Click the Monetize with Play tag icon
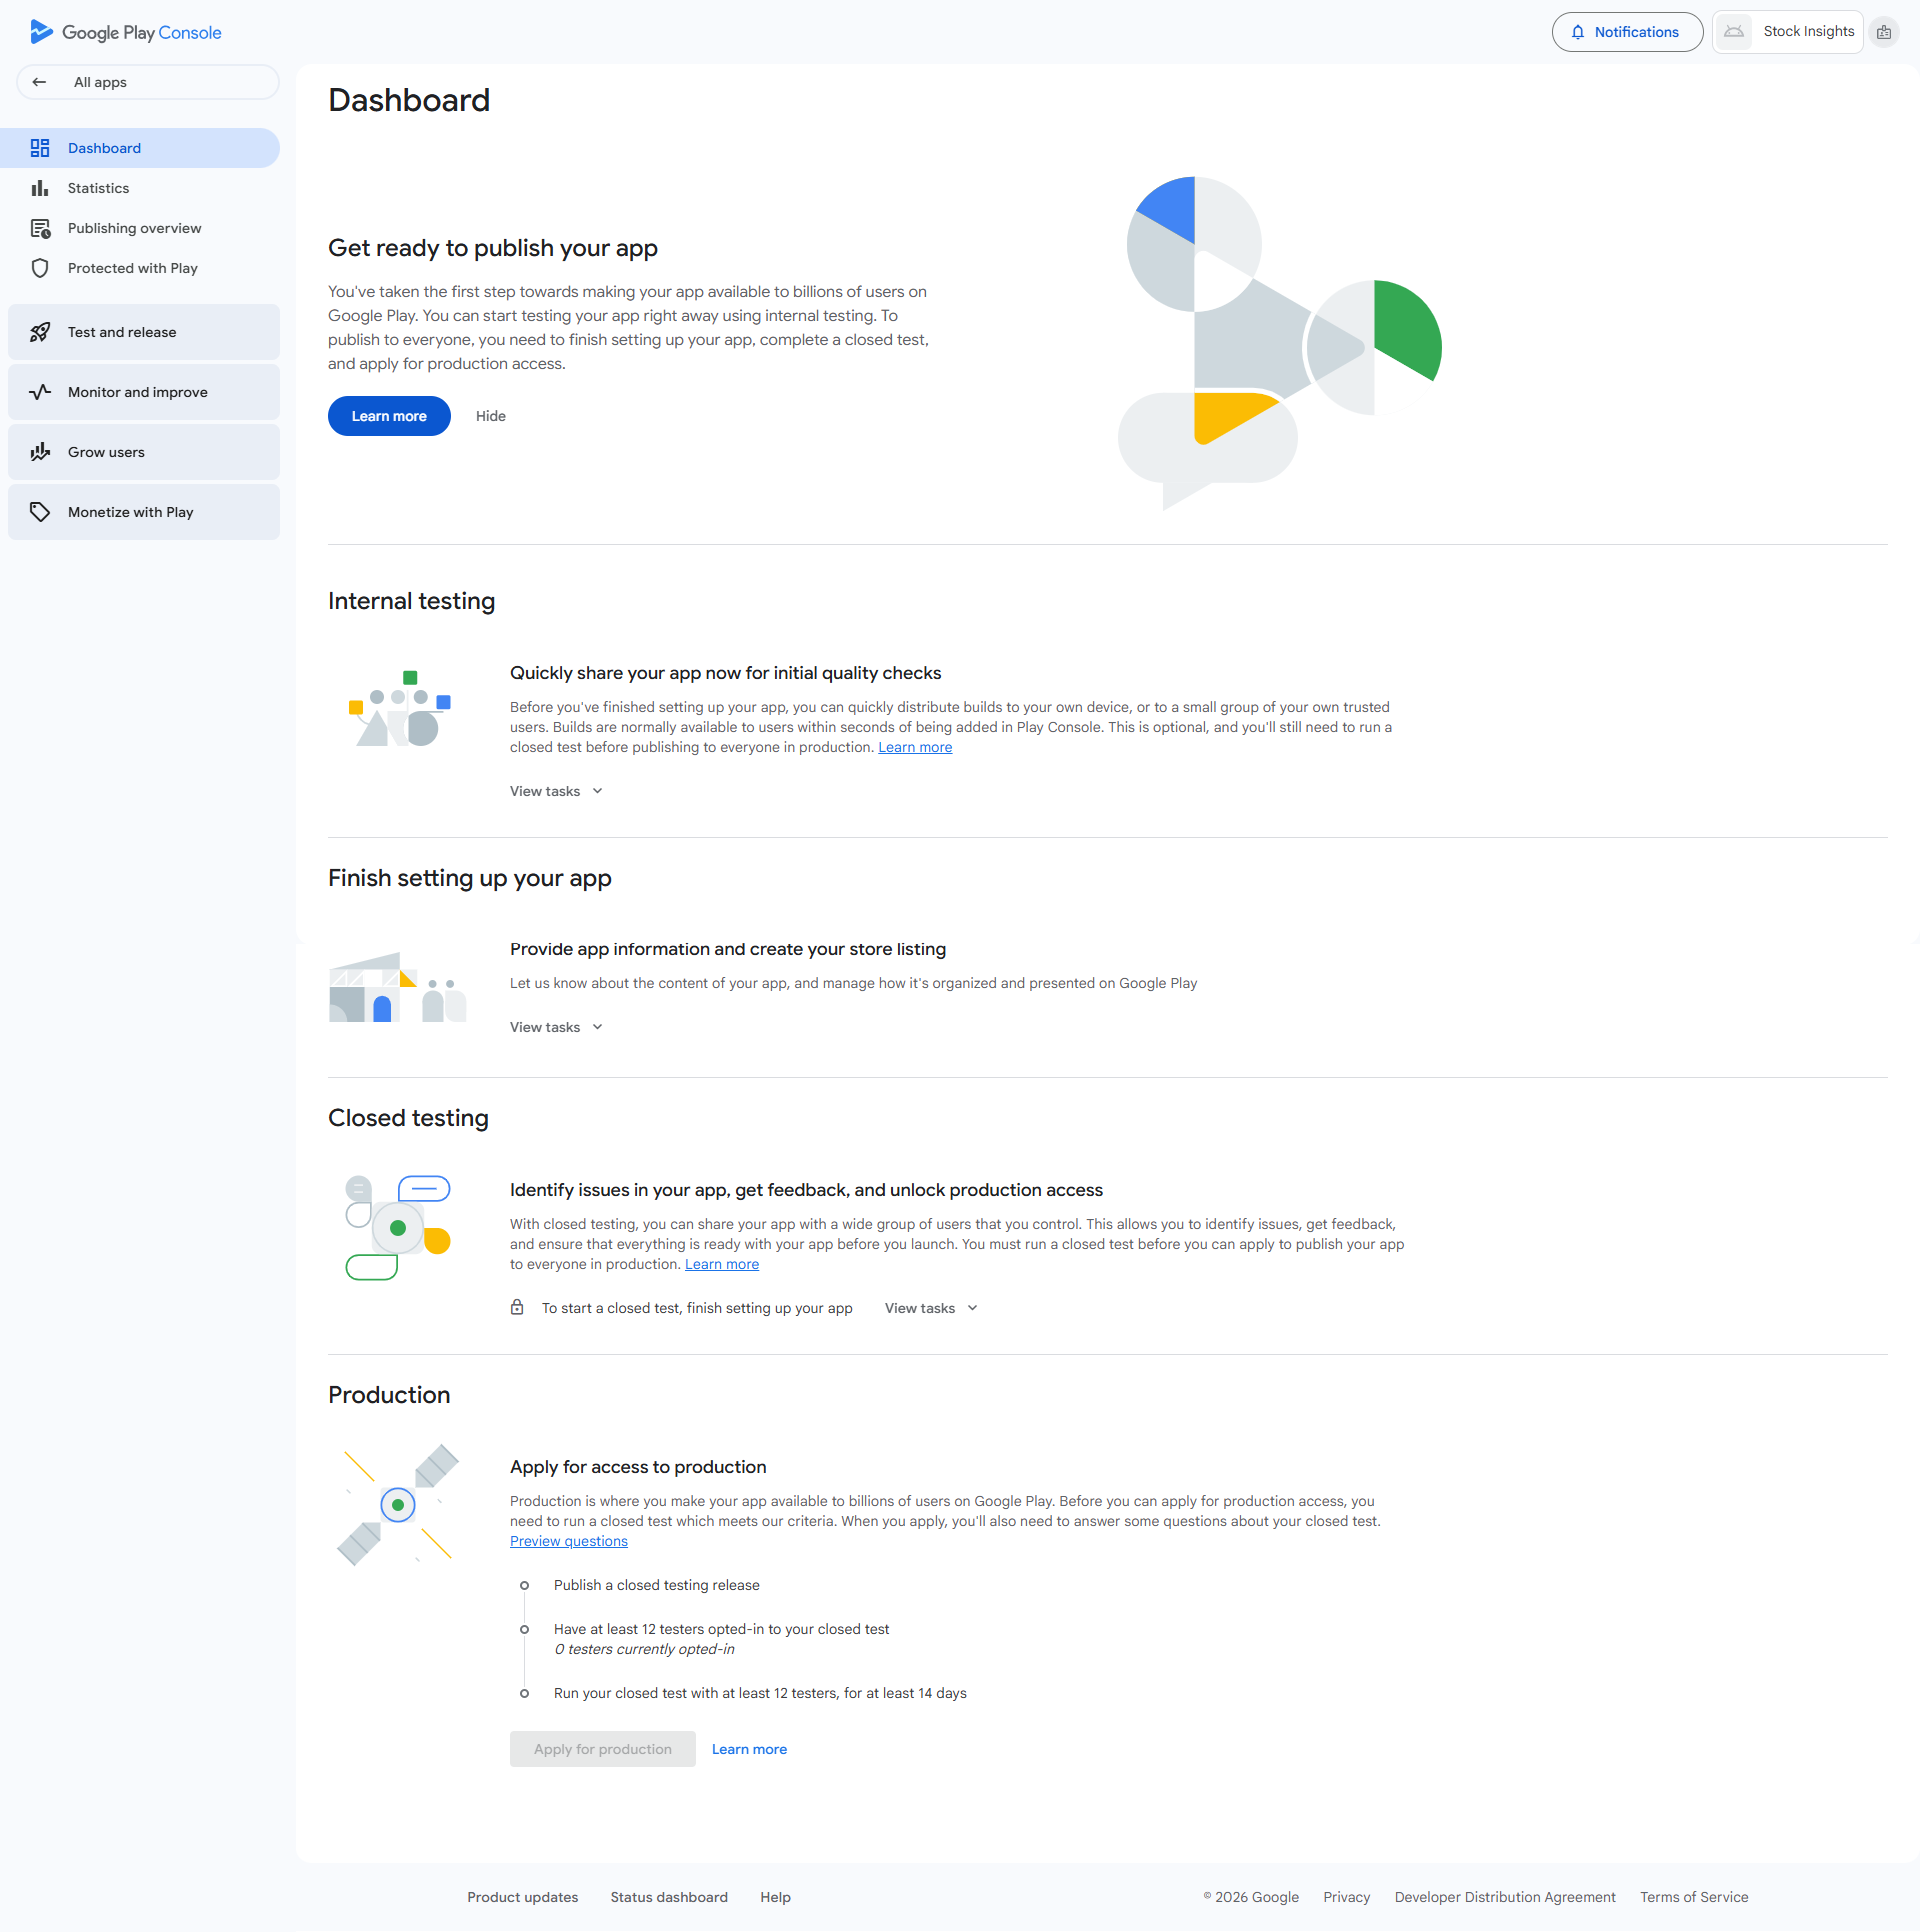This screenshot has height=1932, width=1920. [40, 512]
